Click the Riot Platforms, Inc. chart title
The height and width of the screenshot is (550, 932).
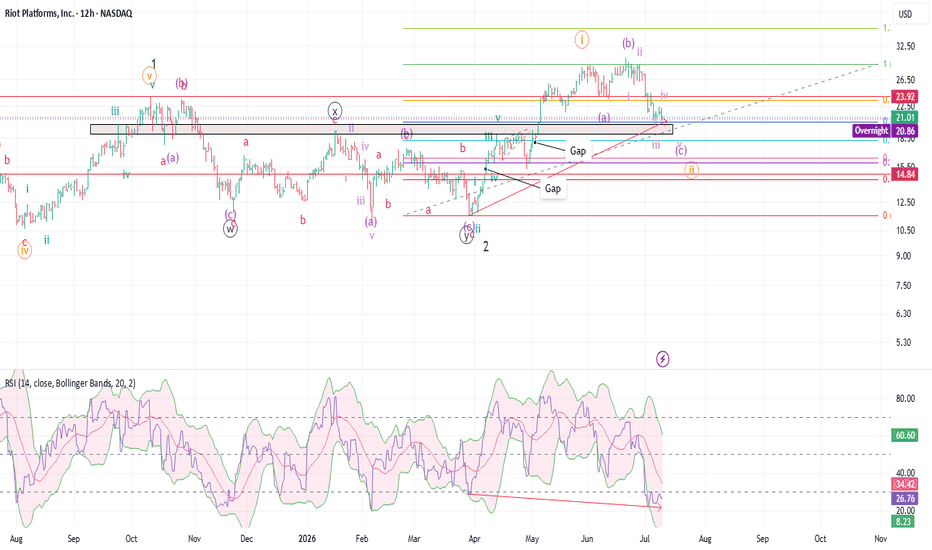(69, 13)
